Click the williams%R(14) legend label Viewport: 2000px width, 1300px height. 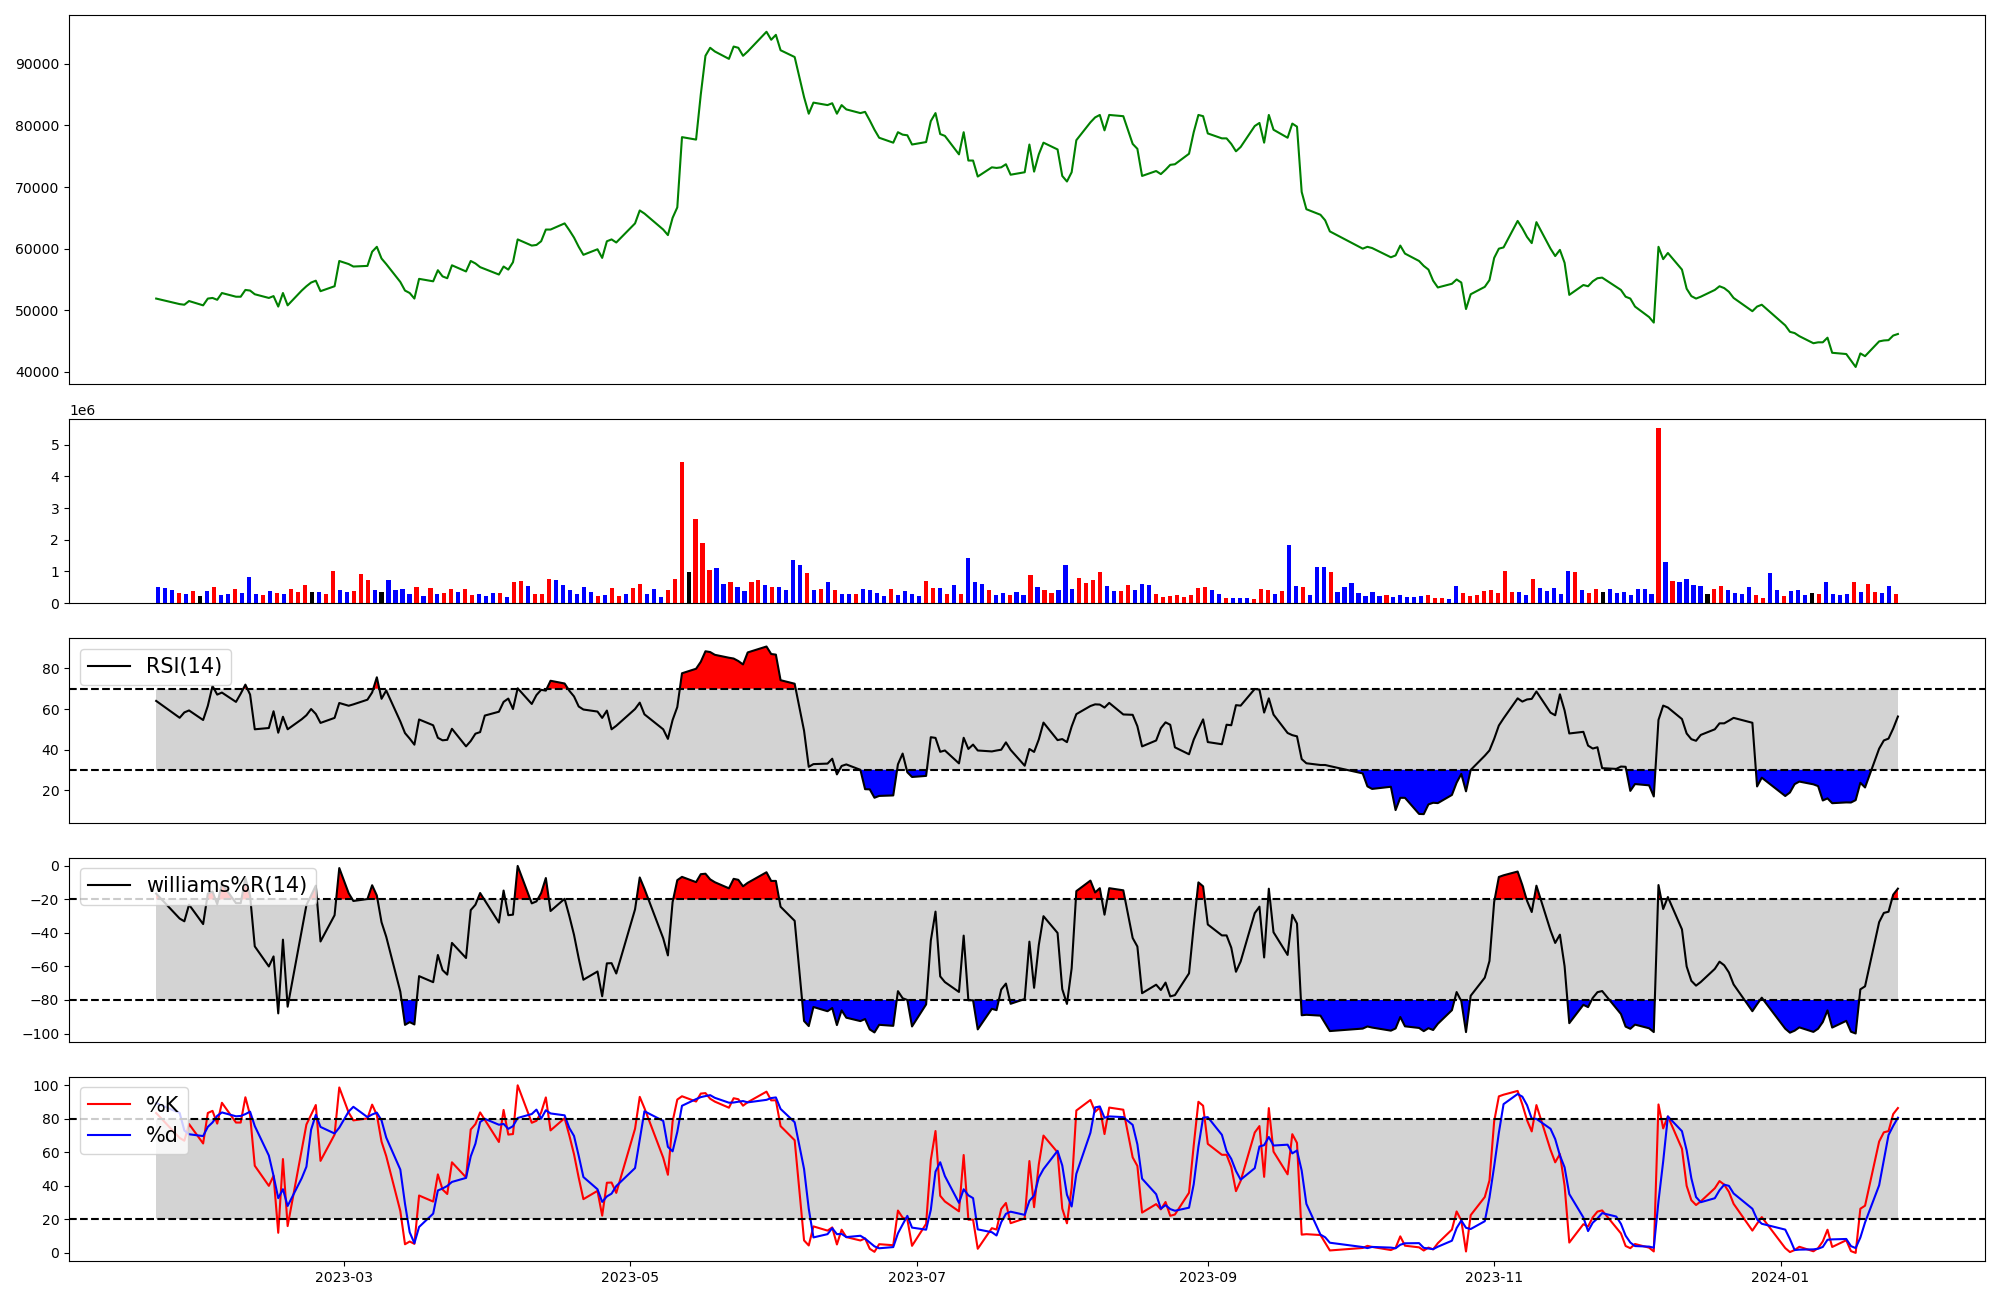click(x=226, y=885)
